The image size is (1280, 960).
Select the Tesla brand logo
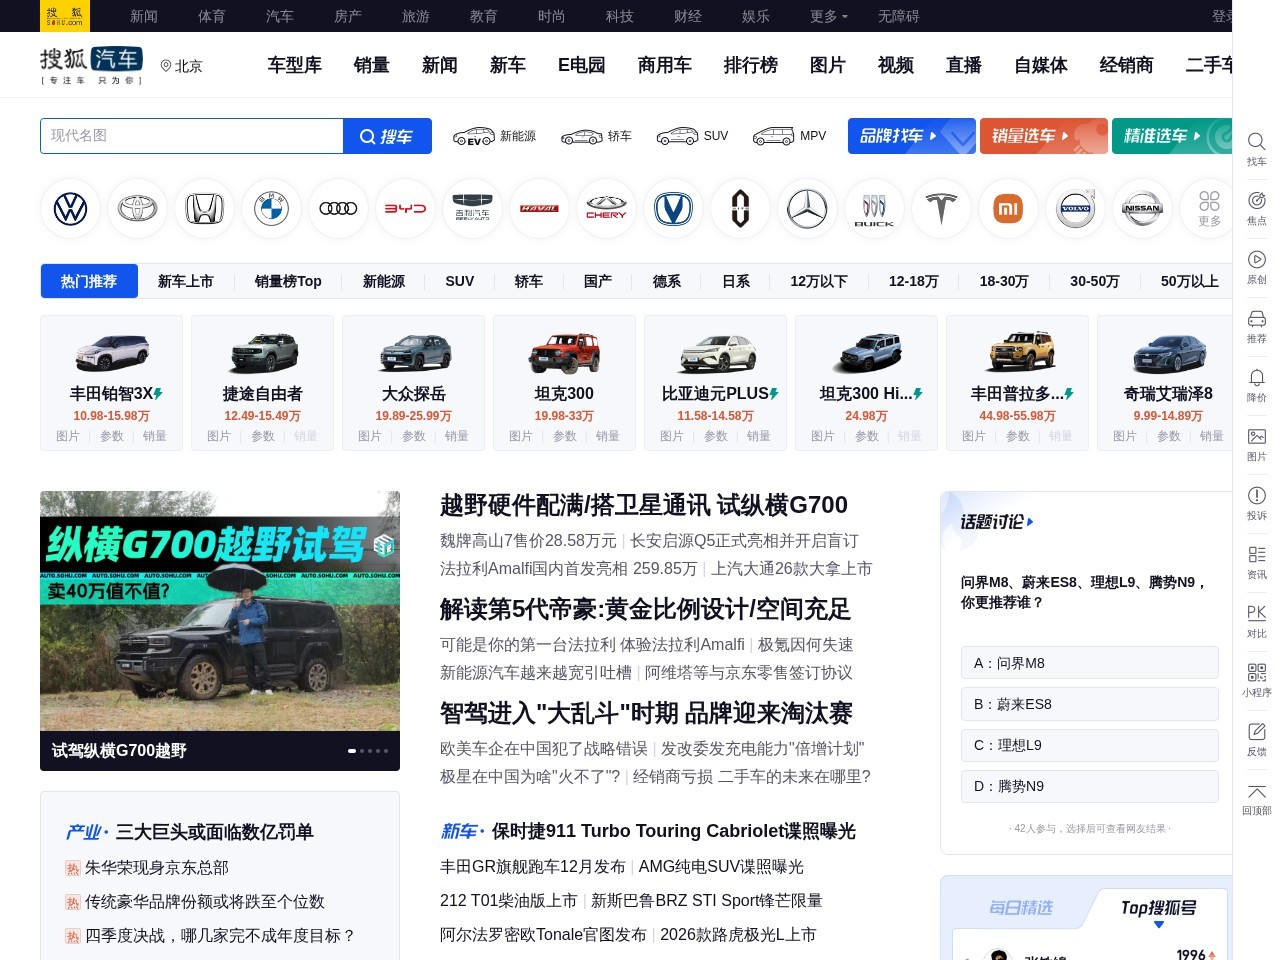pyautogui.click(x=941, y=209)
